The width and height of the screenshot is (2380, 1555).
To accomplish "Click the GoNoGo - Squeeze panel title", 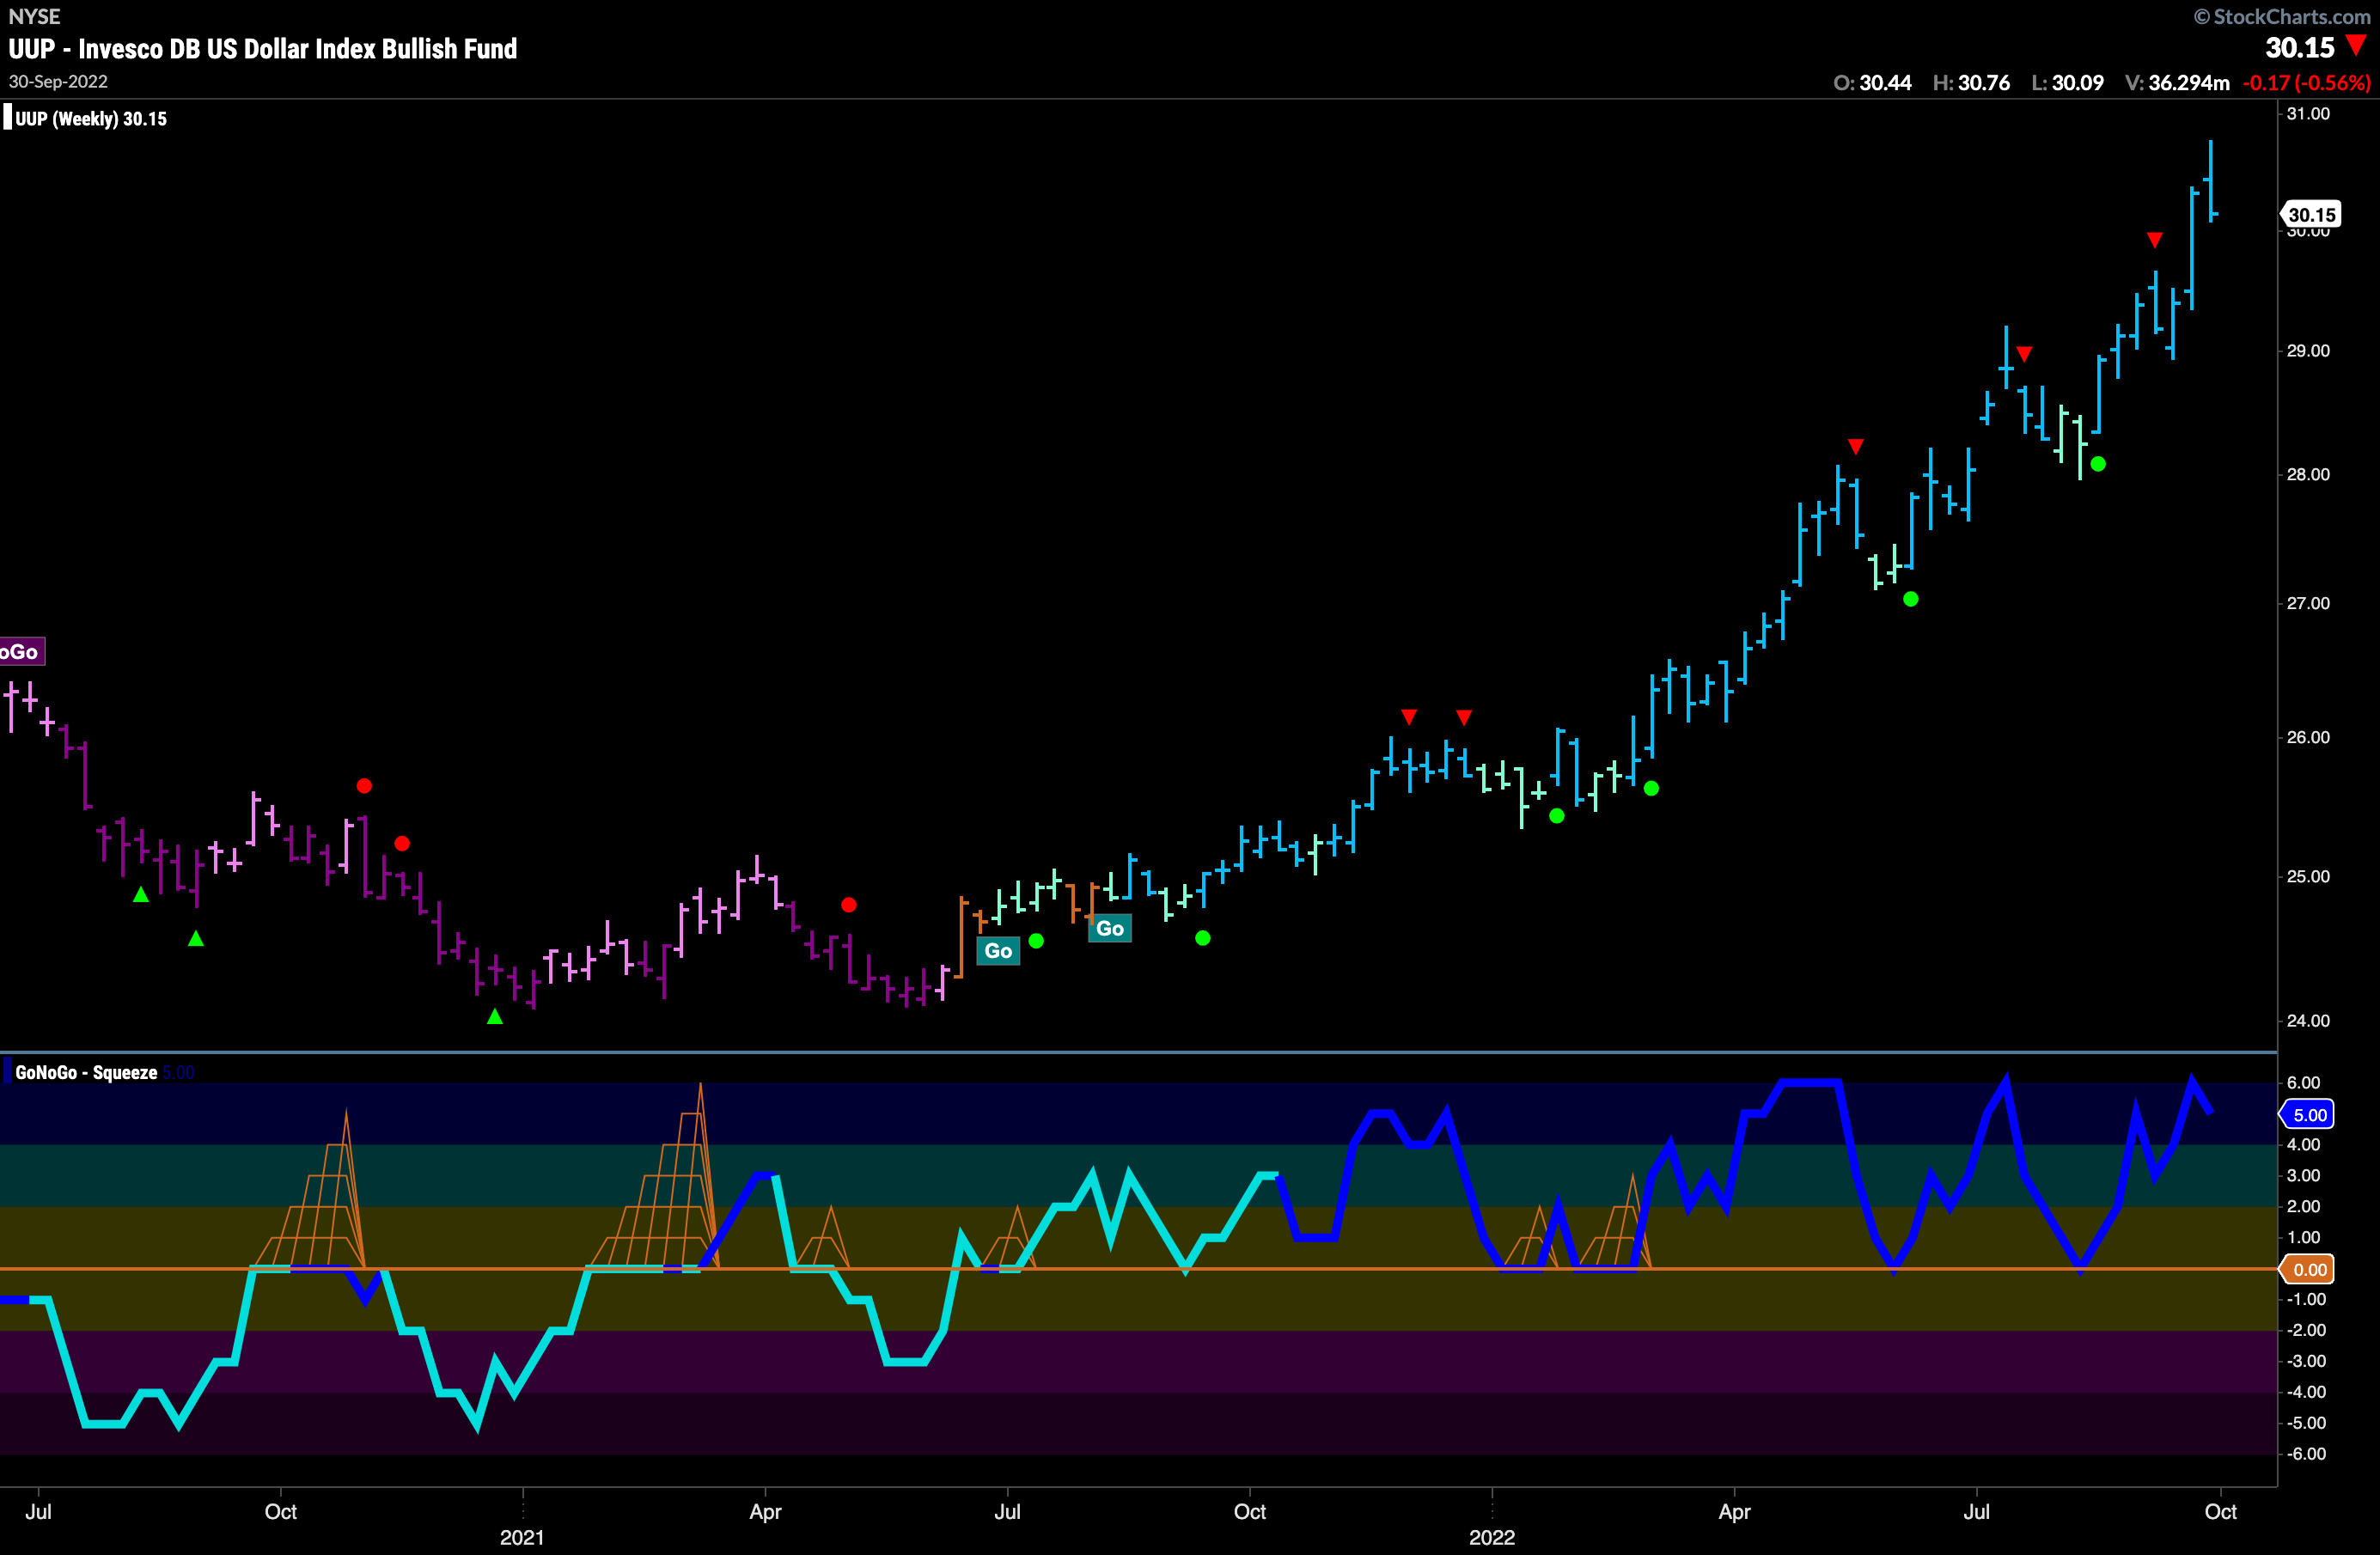I will coord(86,1072).
